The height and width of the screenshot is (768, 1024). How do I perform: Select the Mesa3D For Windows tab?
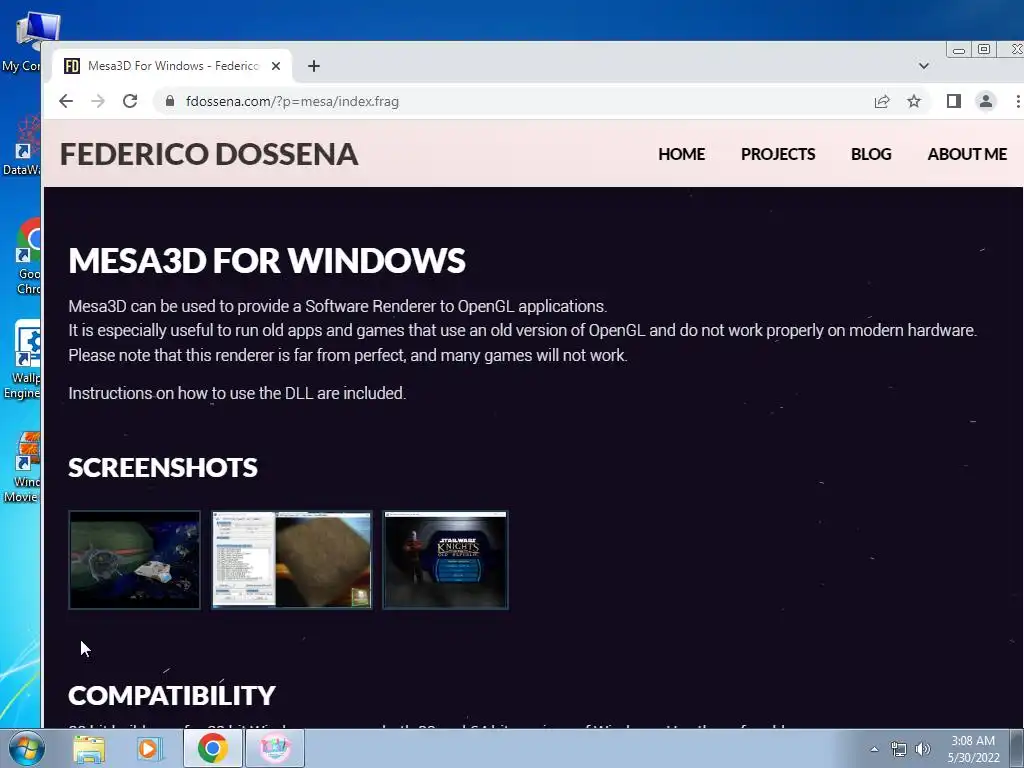(172, 66)
